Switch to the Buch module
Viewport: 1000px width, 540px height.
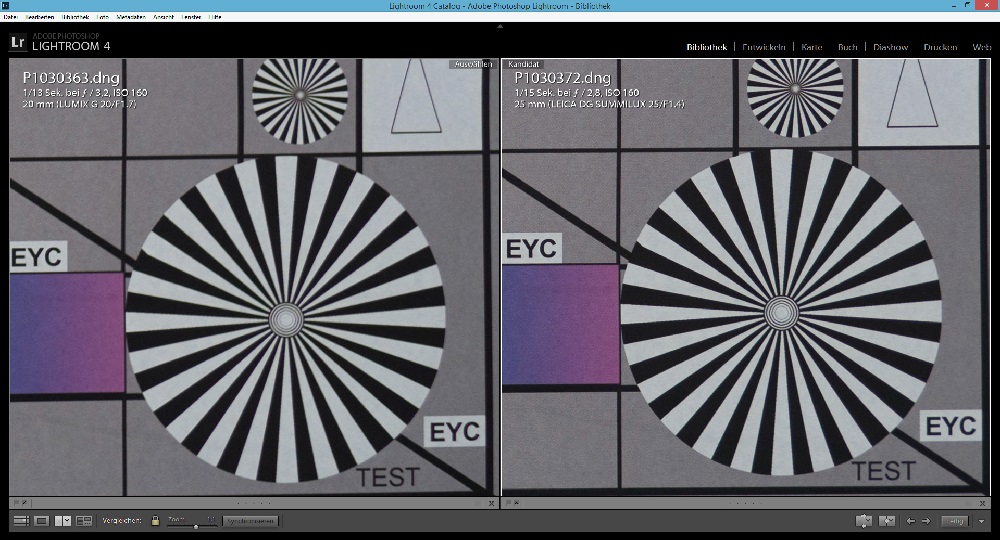[x=848, y=47]
